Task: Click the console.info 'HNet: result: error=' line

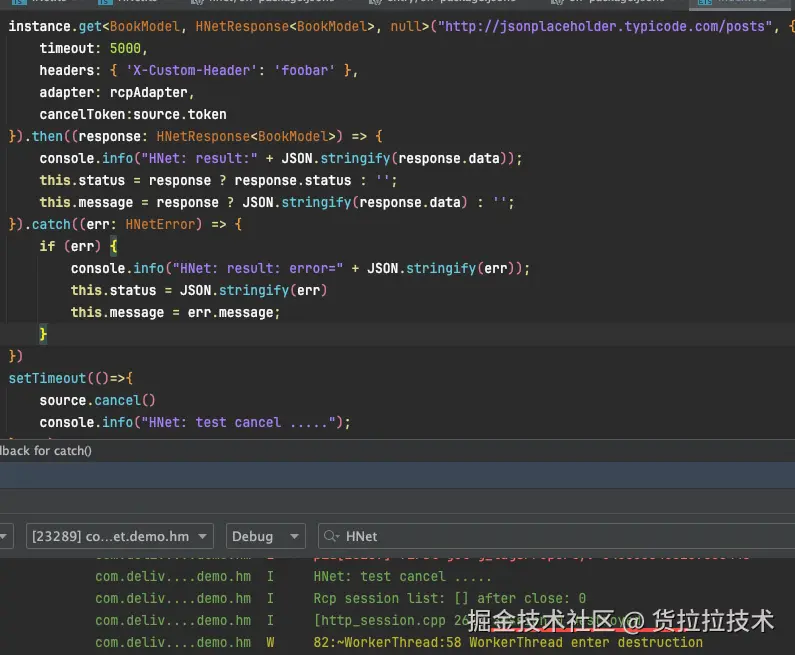Action: coord(300,269)
